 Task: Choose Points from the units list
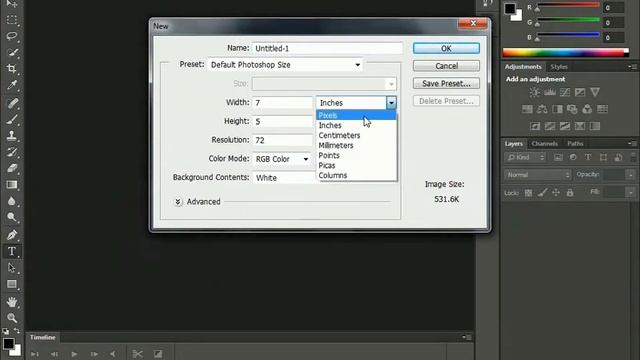pyautogui.click(x=356, y=156)
